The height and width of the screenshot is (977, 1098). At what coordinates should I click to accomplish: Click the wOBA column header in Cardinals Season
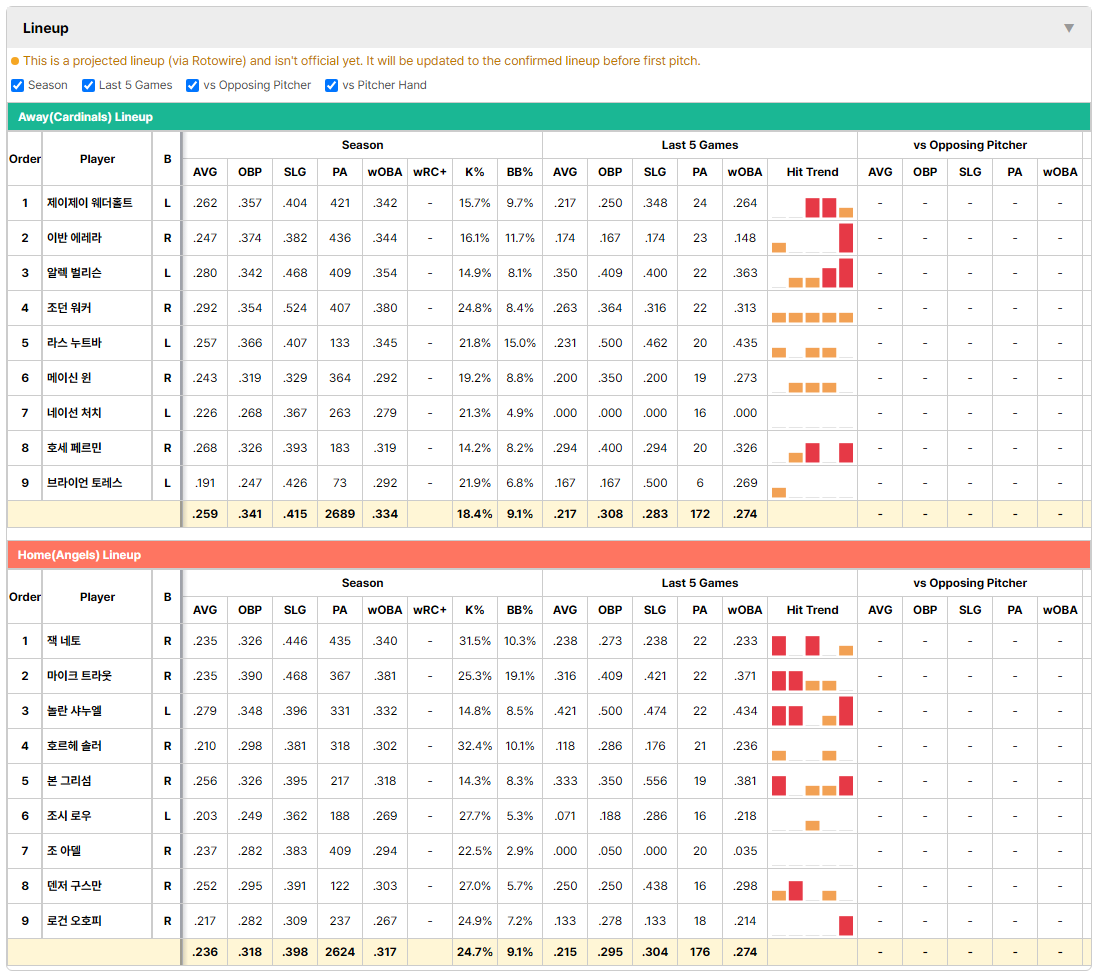click(384, 172)
